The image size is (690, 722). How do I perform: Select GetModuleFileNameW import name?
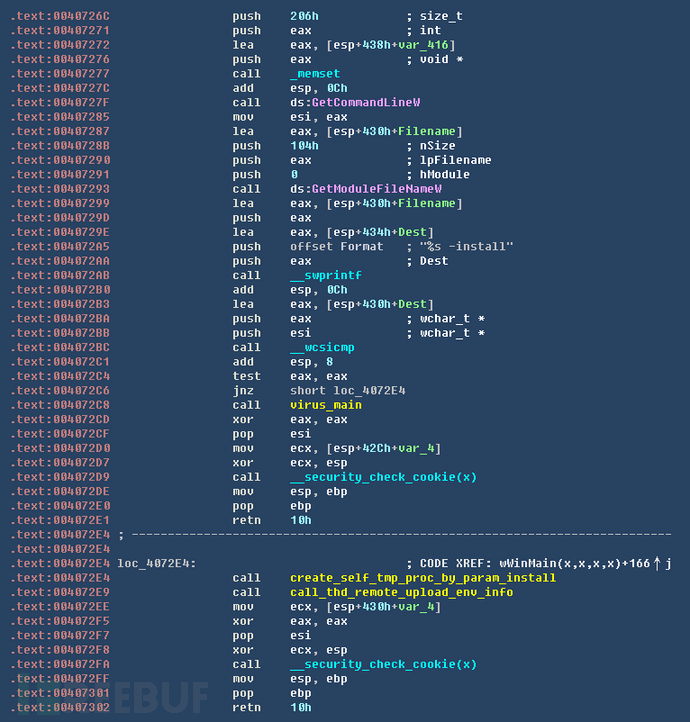[x=377, y=189]
